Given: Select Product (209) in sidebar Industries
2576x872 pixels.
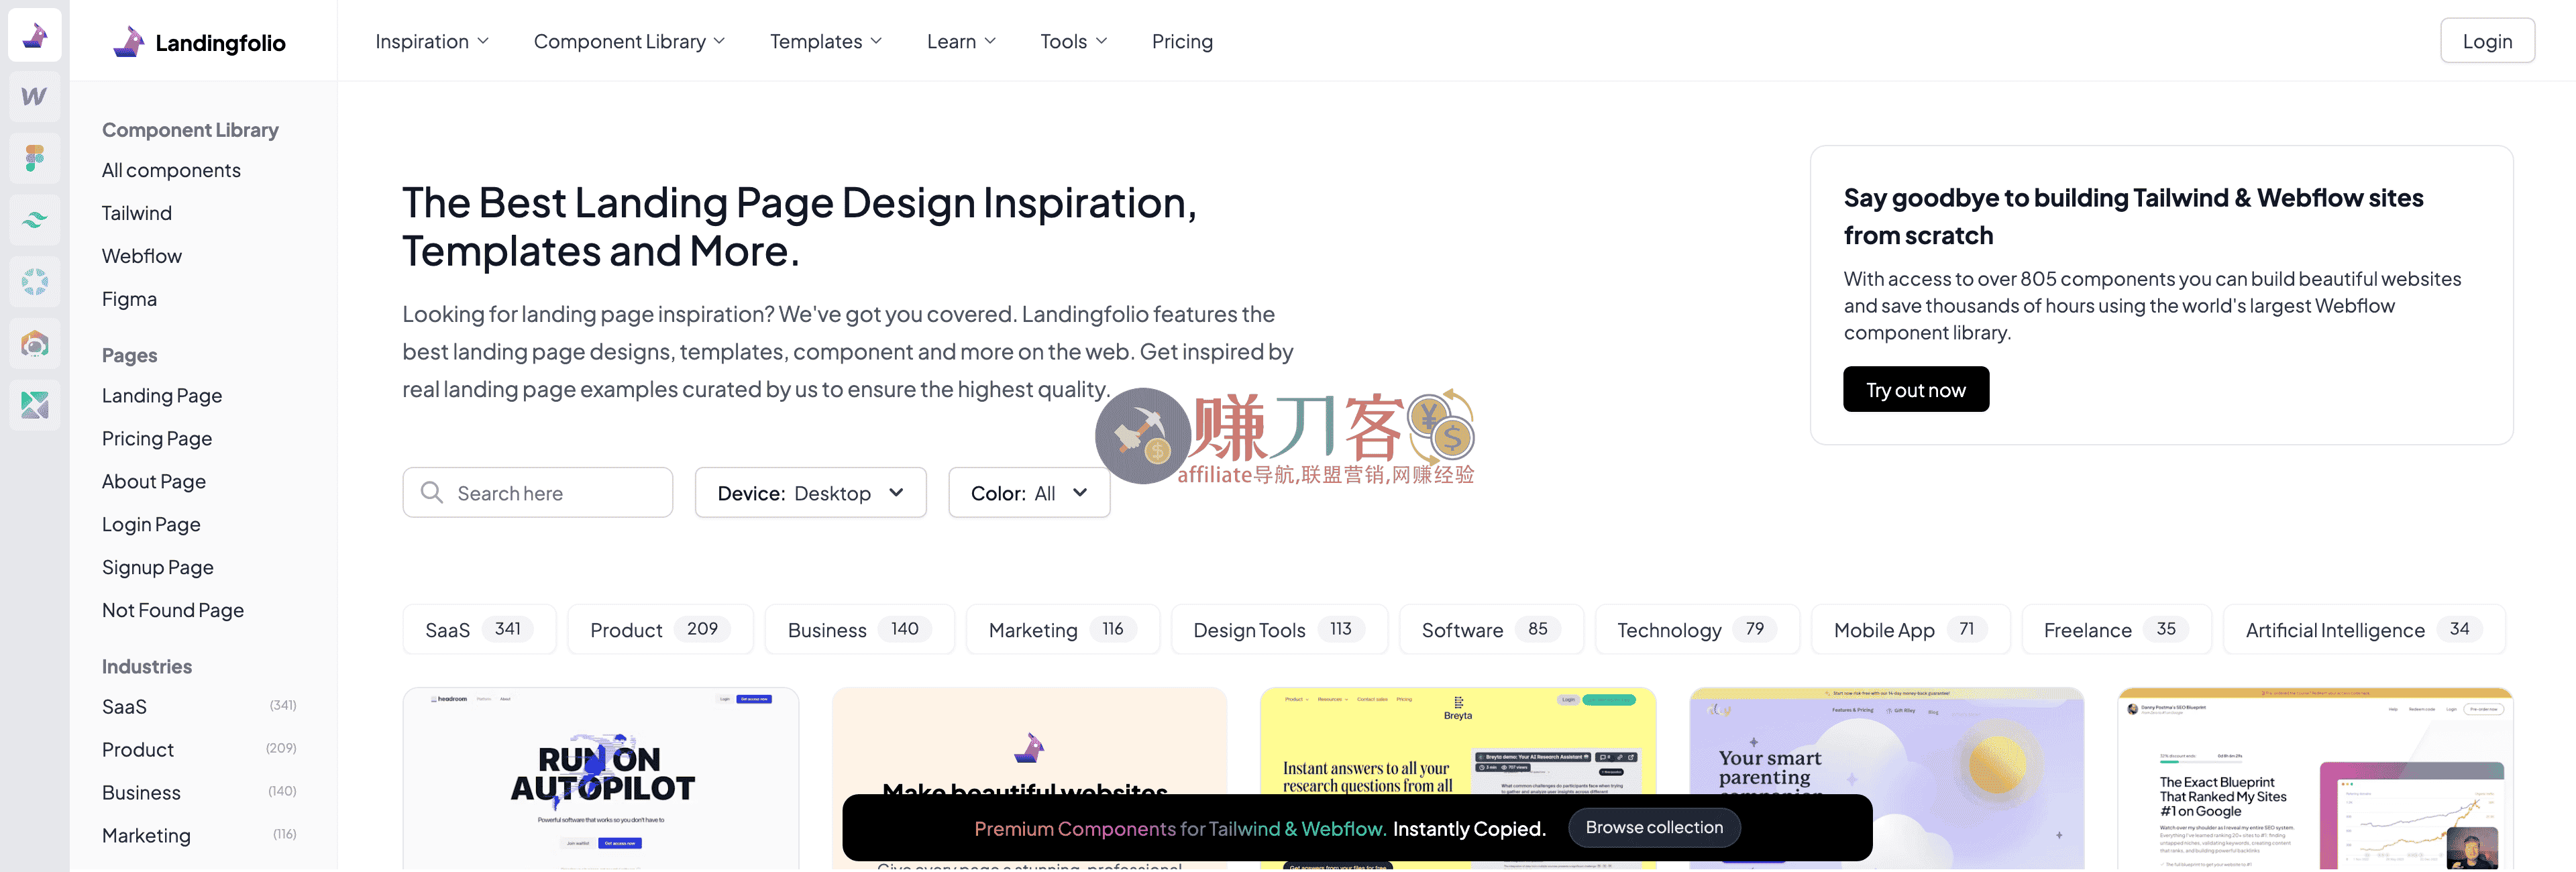Looking at the screenshot, I should click(199, 750).
